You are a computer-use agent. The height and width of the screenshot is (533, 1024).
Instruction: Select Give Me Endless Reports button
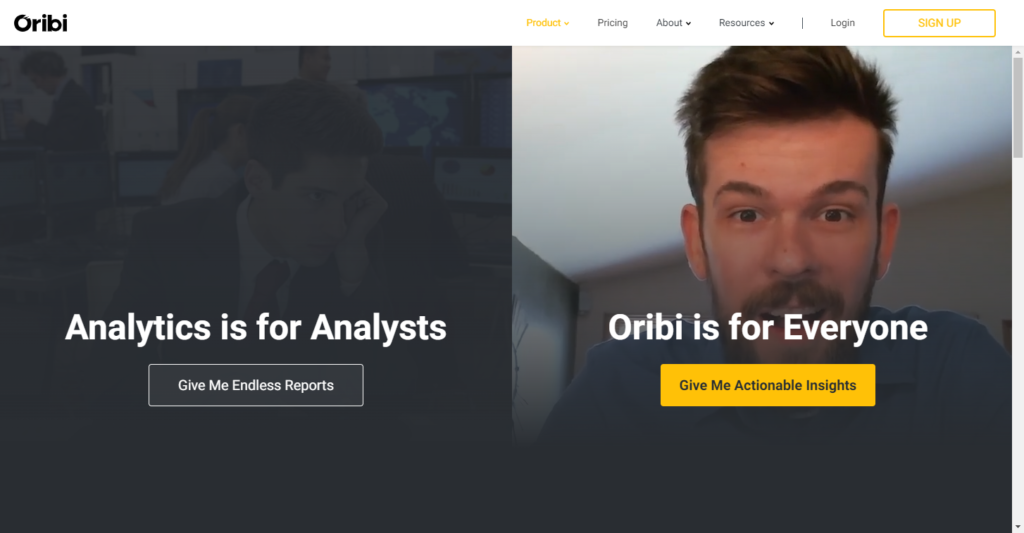pos(256,385)
